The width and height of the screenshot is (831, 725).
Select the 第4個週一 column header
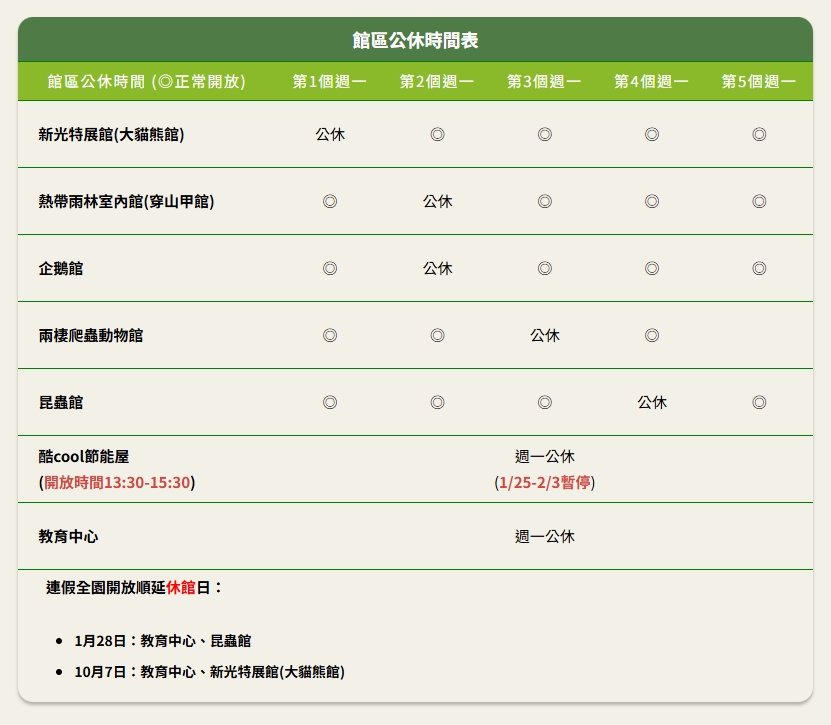click(x=651, y=82)
